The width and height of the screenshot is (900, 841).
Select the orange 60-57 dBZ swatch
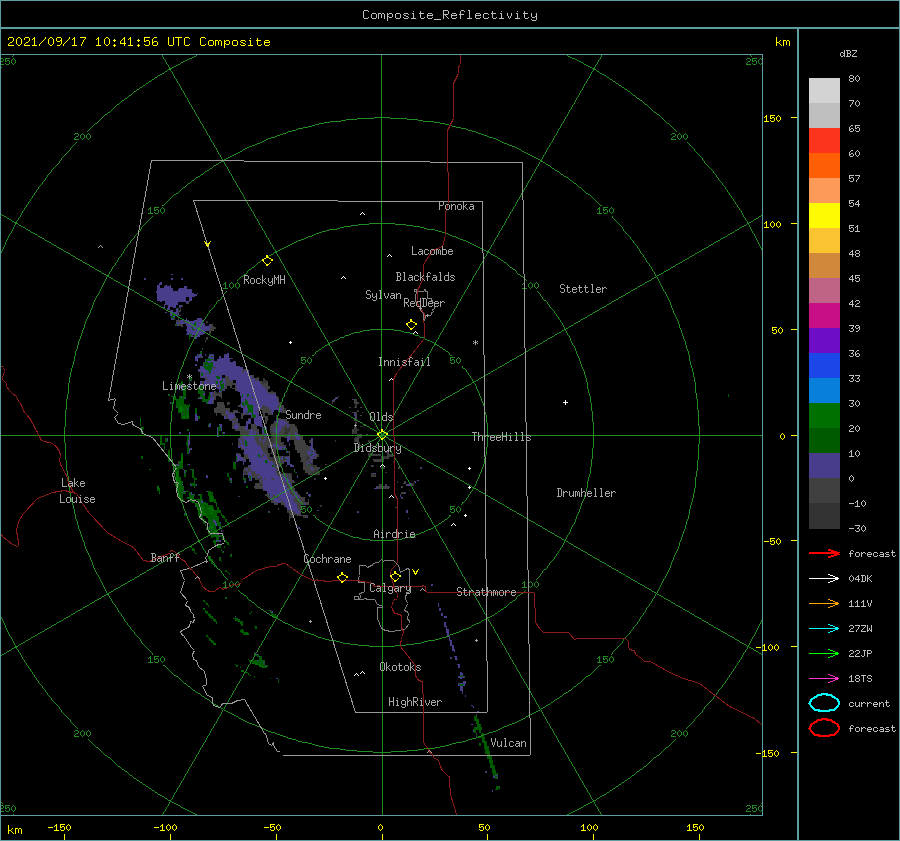(x=824, y=166)
